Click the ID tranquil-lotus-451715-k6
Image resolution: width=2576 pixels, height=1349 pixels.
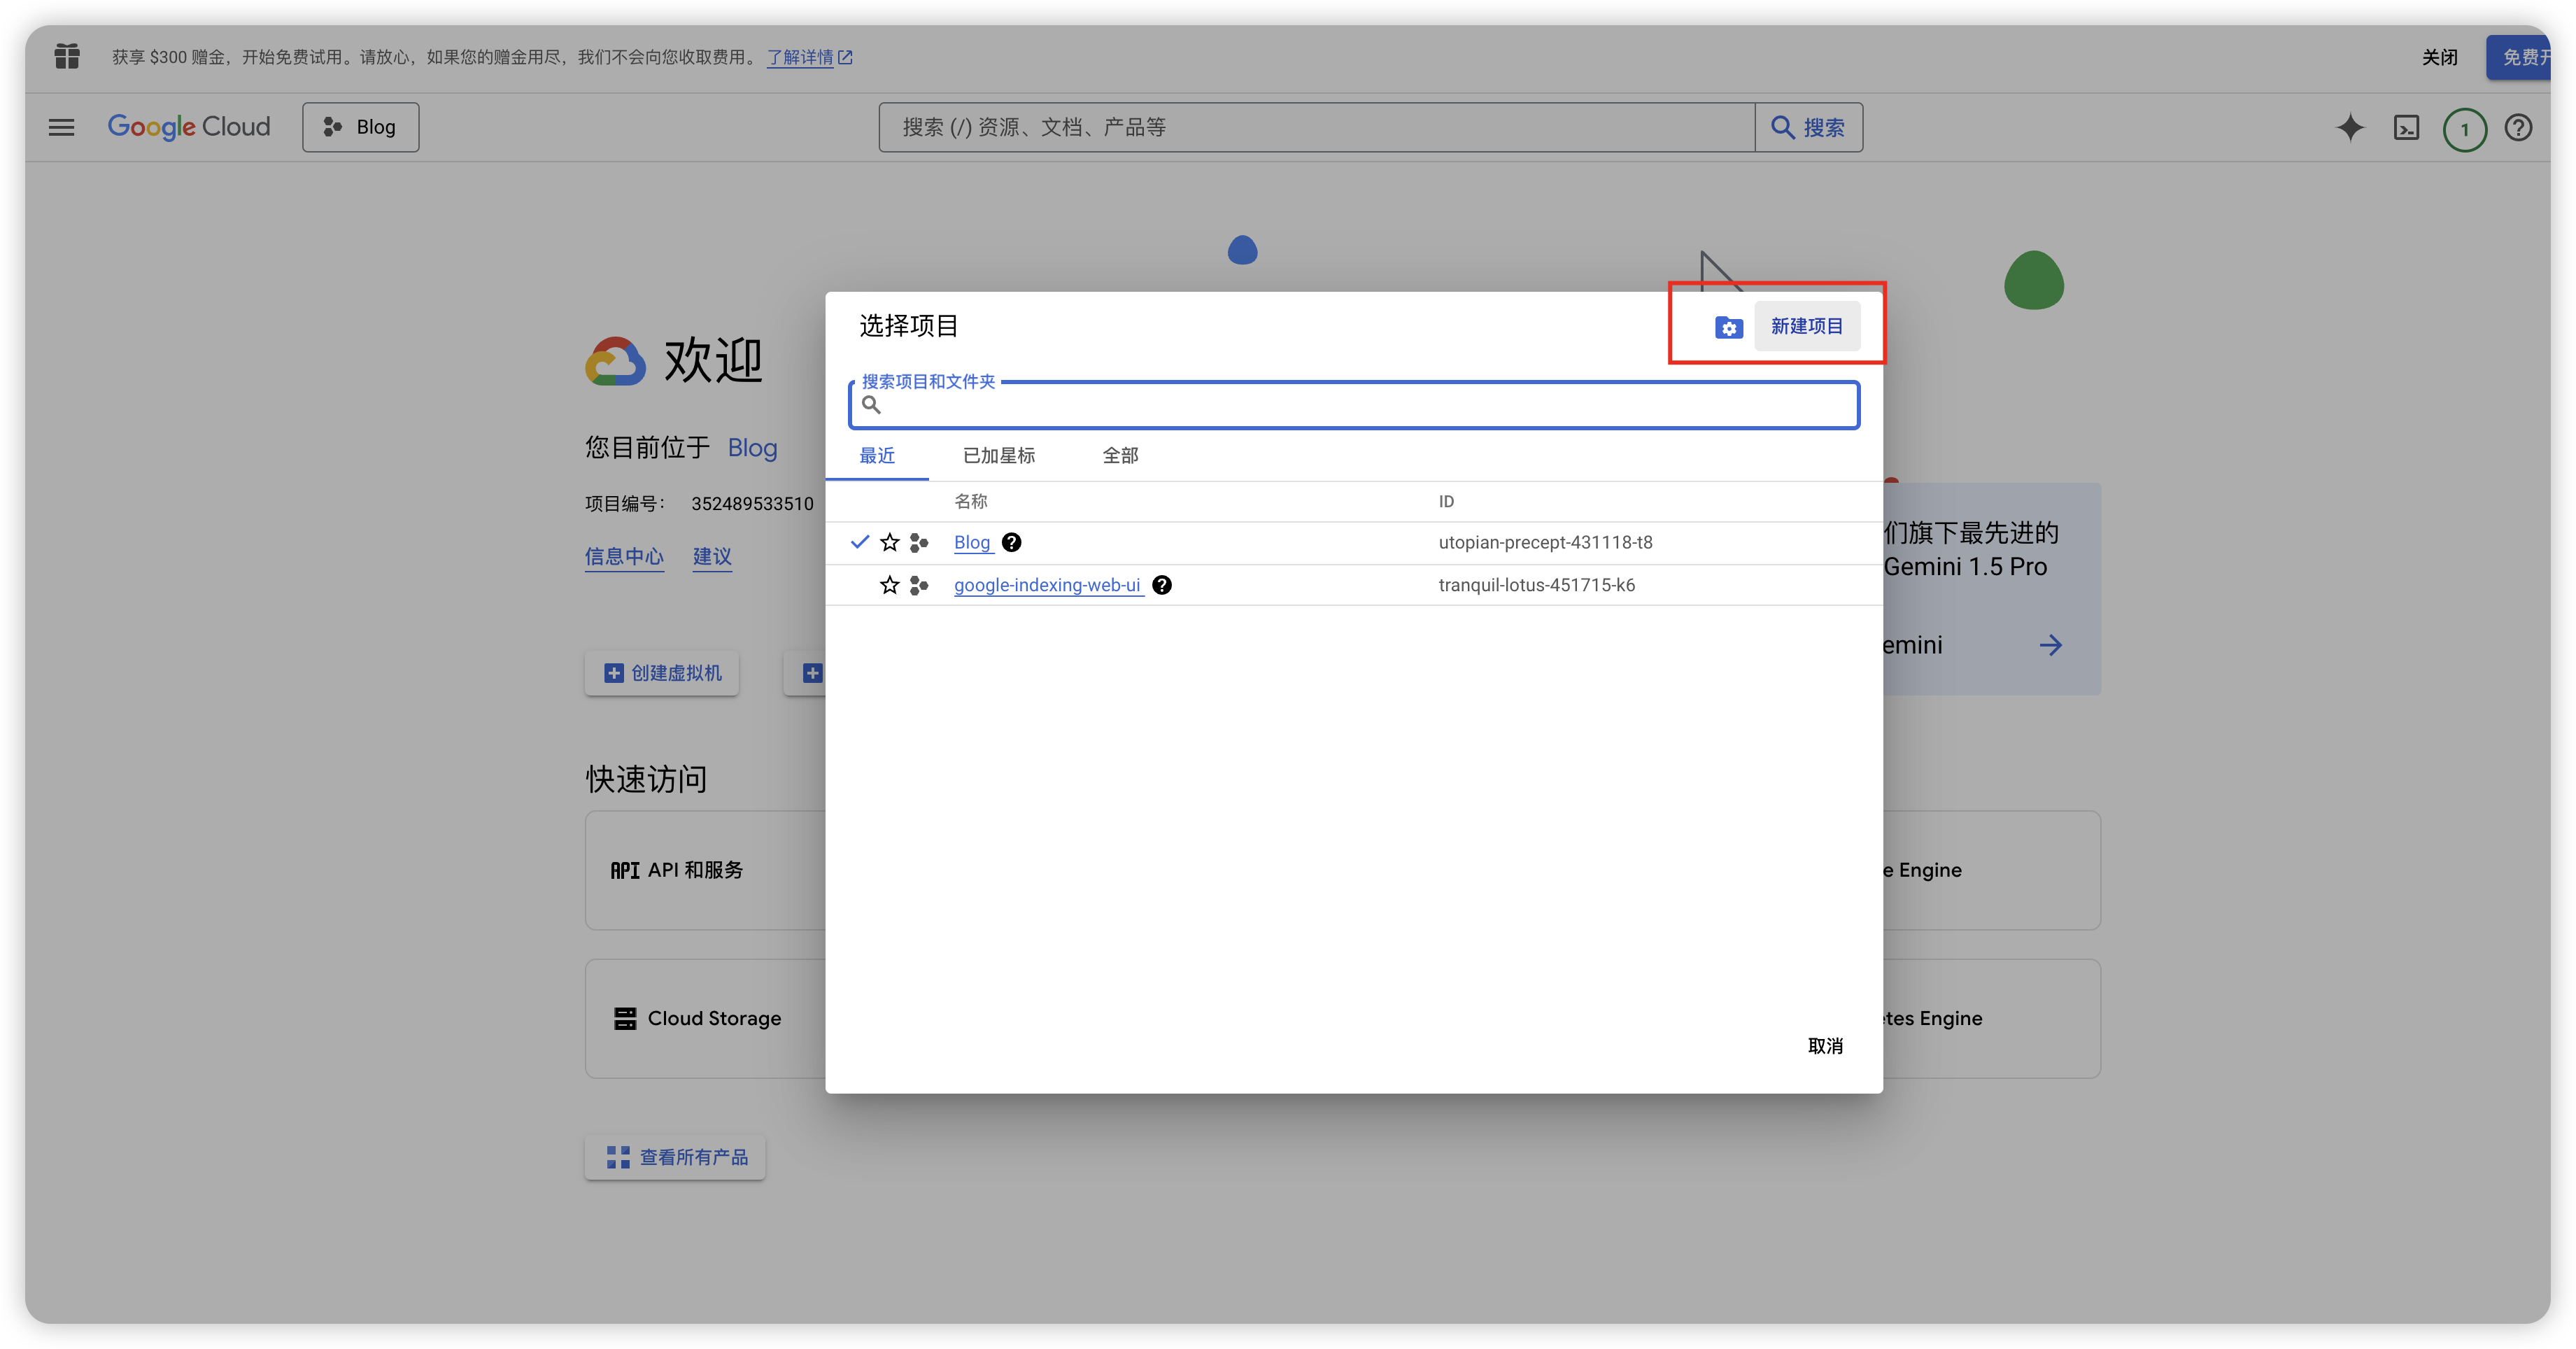click(x=1536, y=585)
